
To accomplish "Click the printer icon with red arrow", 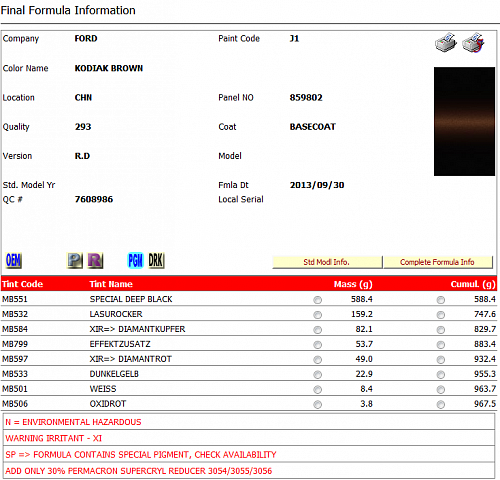I will (x=473, y=42).
